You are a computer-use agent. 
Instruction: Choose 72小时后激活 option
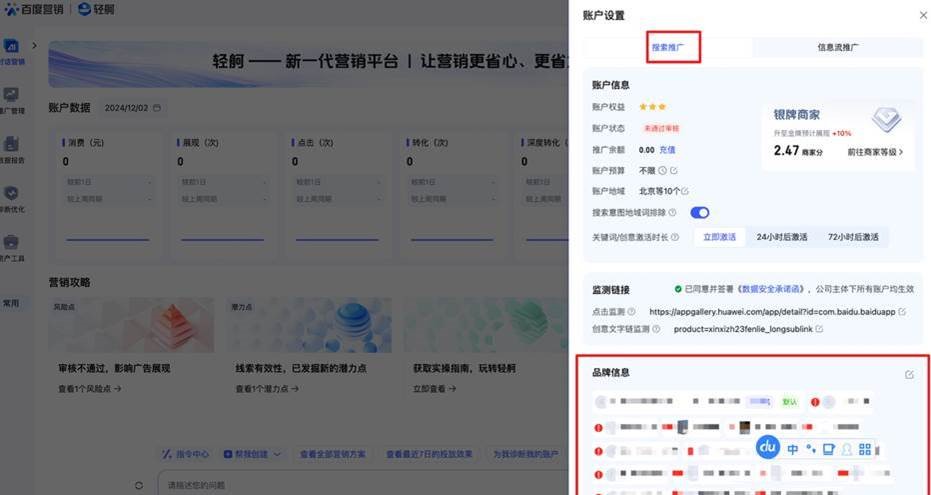852,237
